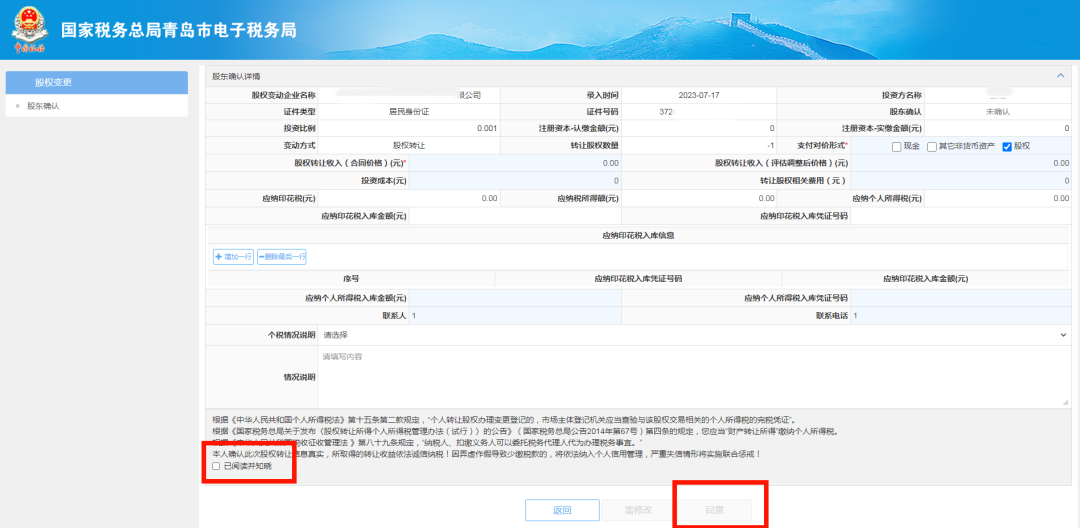Screen dimensions: 1080x528
Task: Click the 变动方式 value 股权转让
Action: tap(408, 146)
